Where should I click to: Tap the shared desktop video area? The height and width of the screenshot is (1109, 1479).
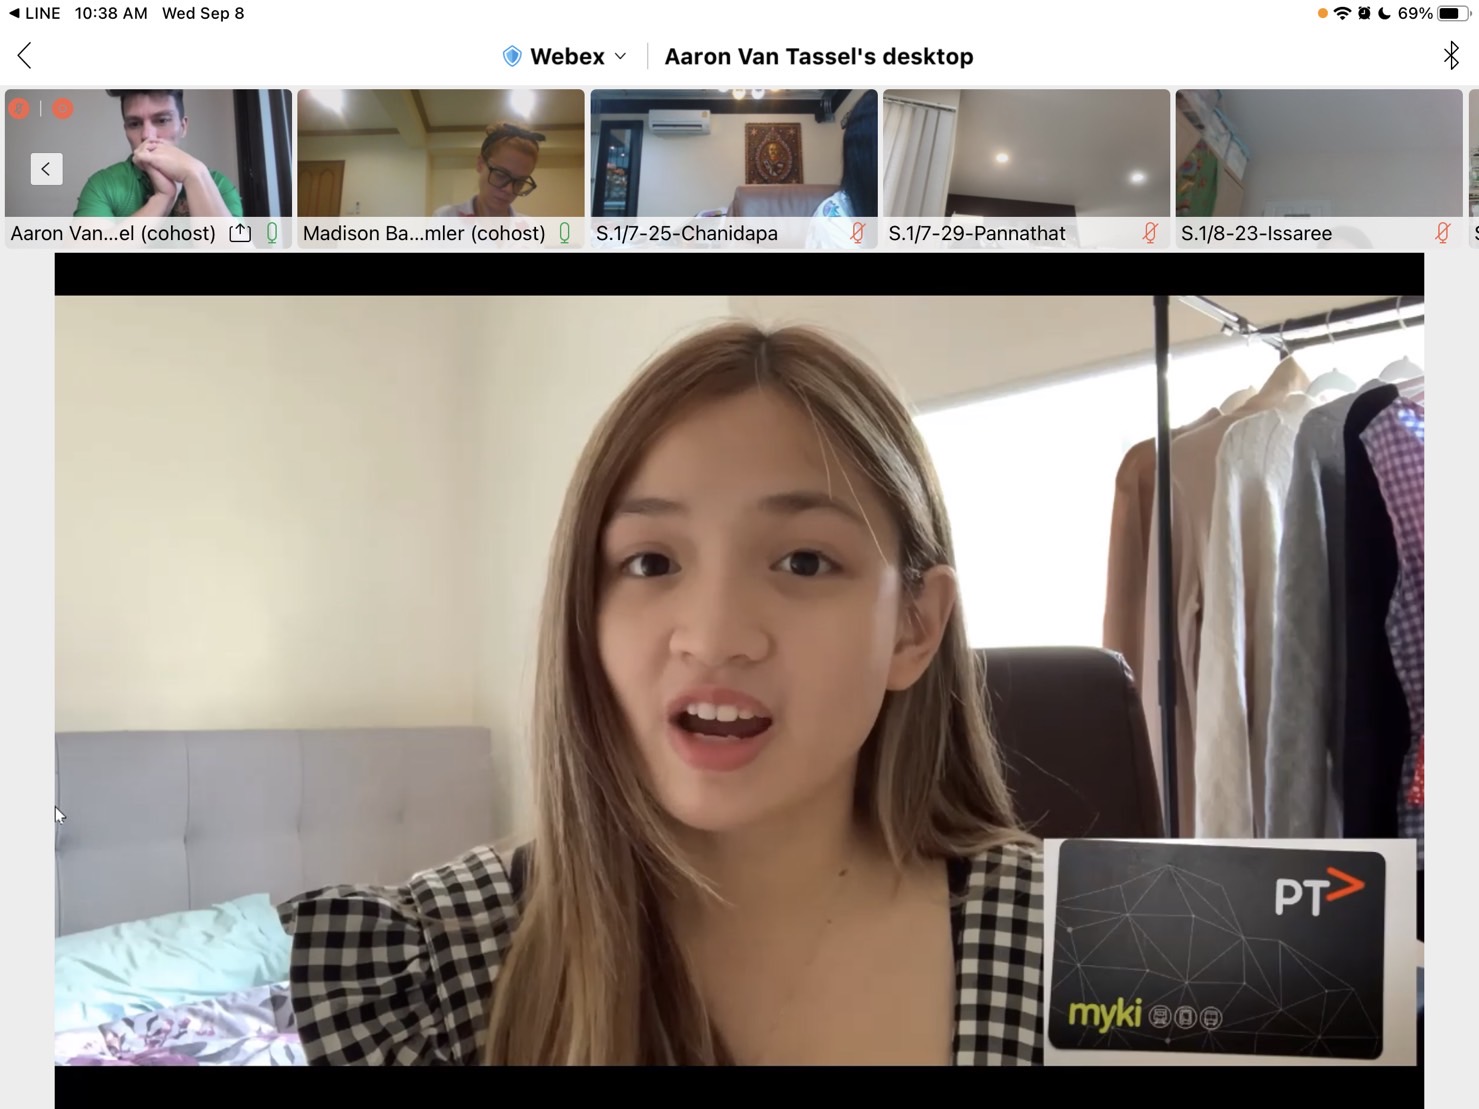click(x=739, y=680)
